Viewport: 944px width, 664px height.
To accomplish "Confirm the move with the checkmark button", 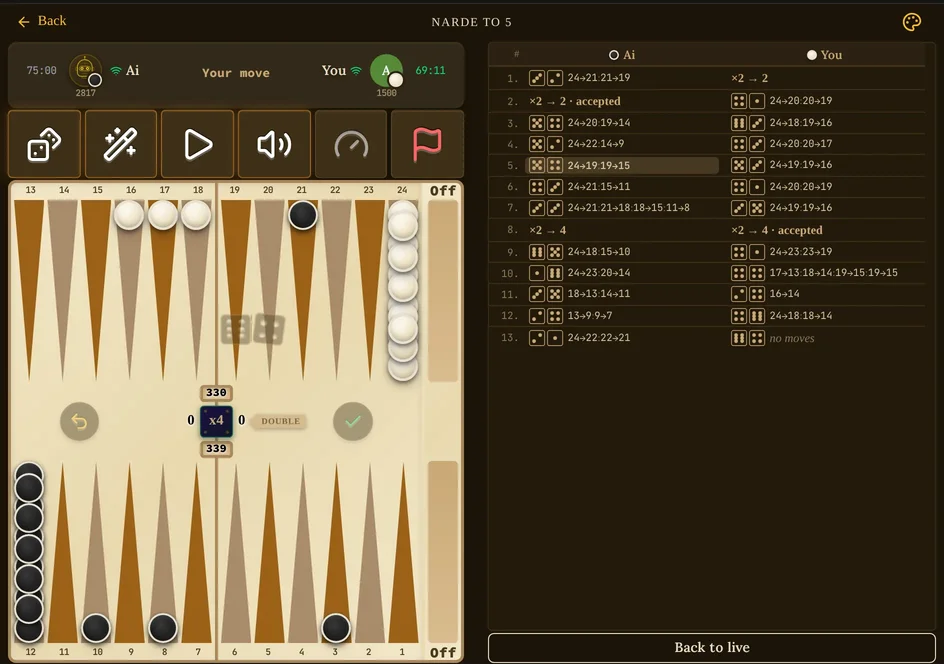I will (x=353, y=421).
